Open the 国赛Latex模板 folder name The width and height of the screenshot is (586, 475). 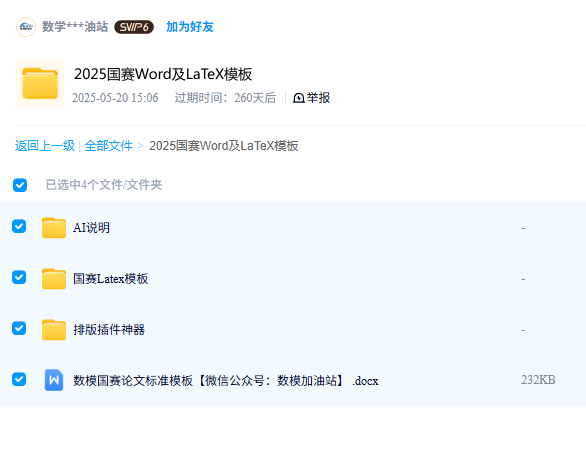(x=111, y=279)
